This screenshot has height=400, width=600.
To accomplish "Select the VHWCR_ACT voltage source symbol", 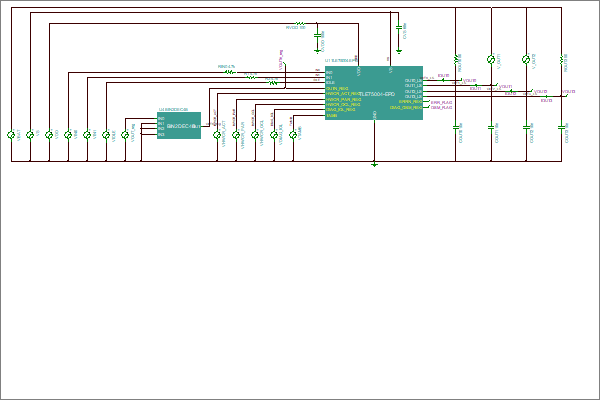I will coord(217,135).
